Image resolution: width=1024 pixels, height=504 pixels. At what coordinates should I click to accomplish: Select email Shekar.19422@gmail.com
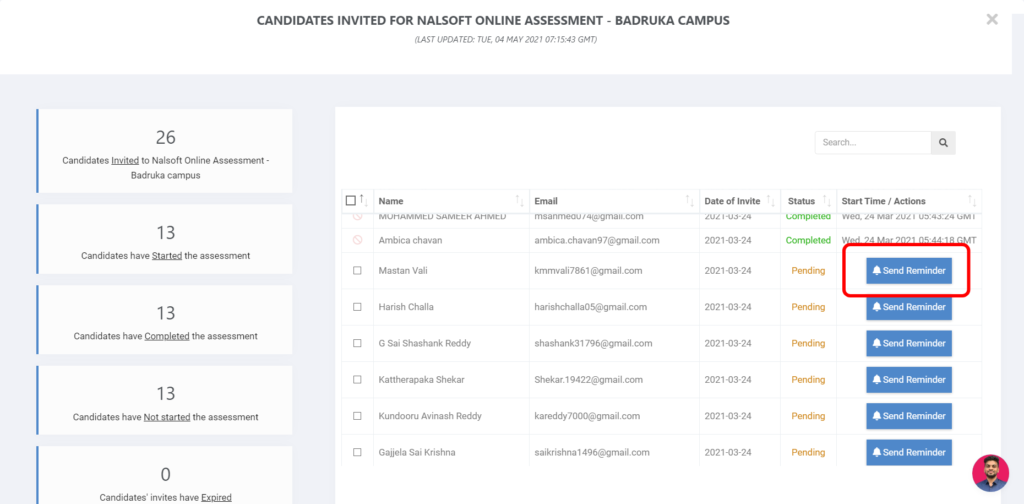[x=588, y=379]
